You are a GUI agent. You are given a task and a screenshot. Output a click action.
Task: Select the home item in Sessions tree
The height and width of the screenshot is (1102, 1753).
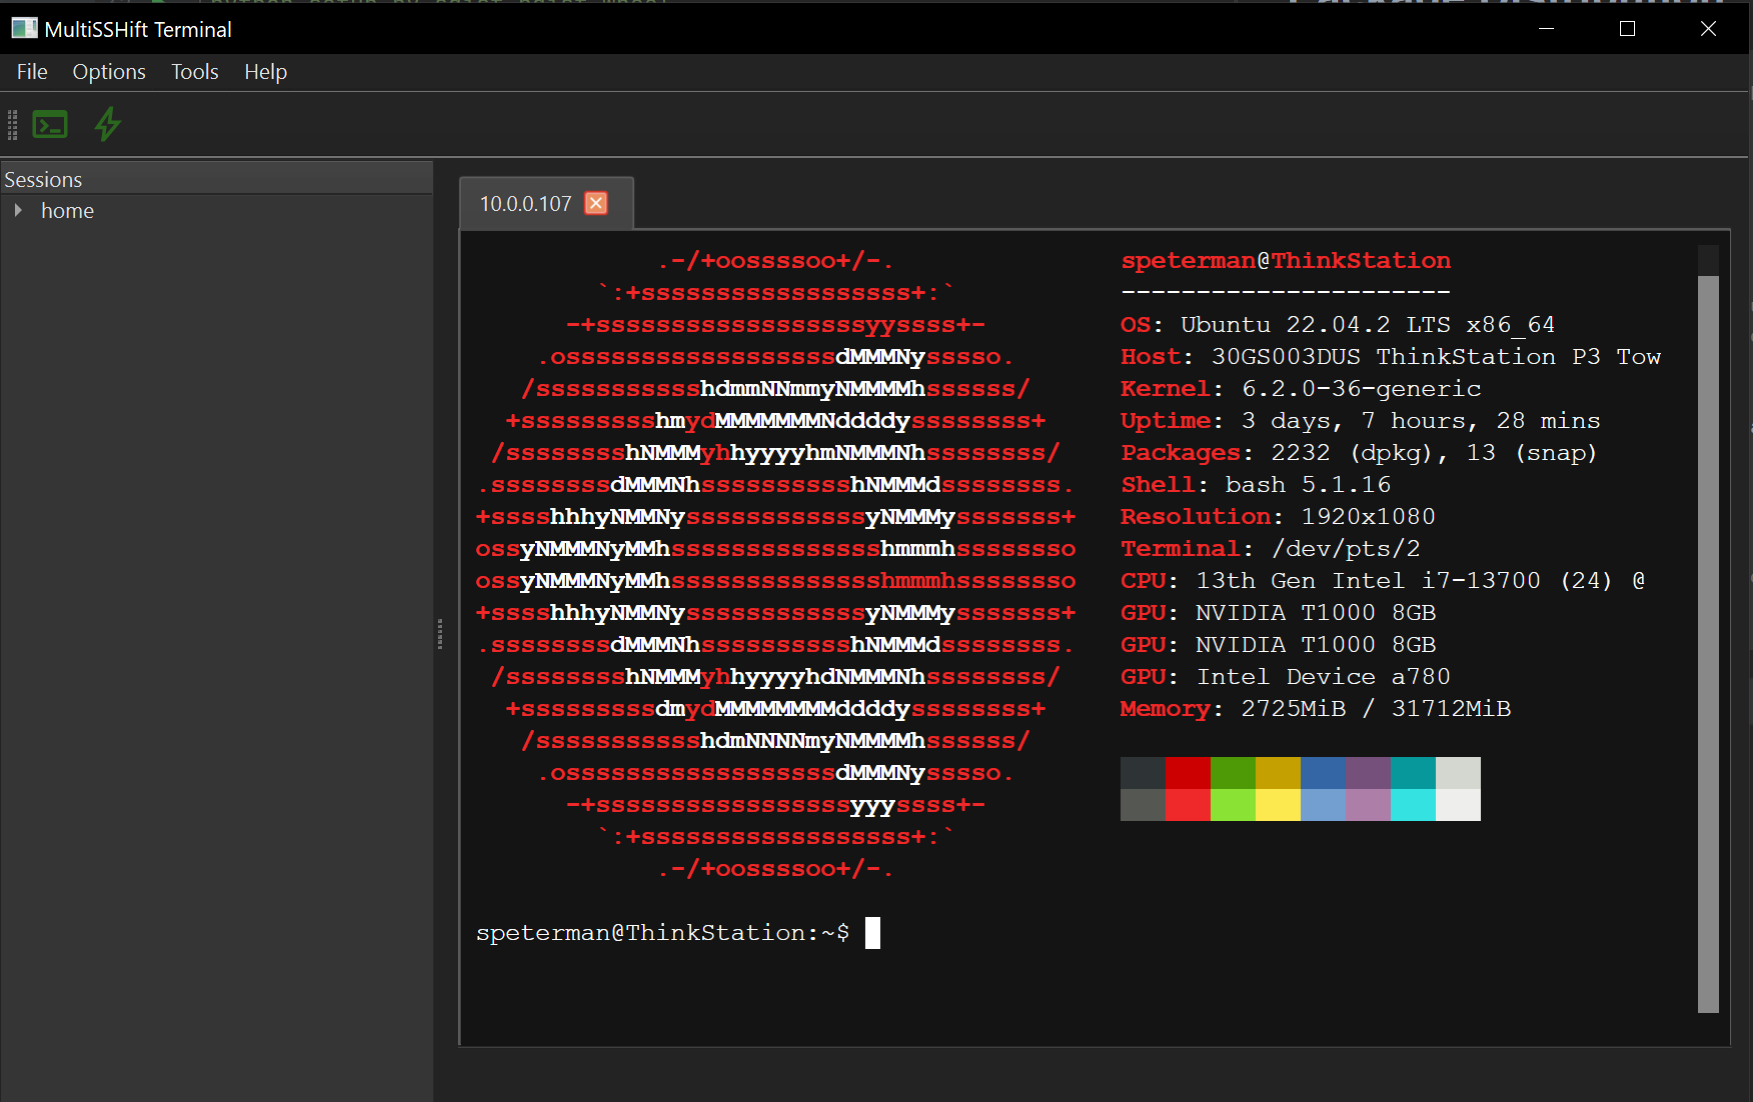pyautogui.click(x=67, y=211)
